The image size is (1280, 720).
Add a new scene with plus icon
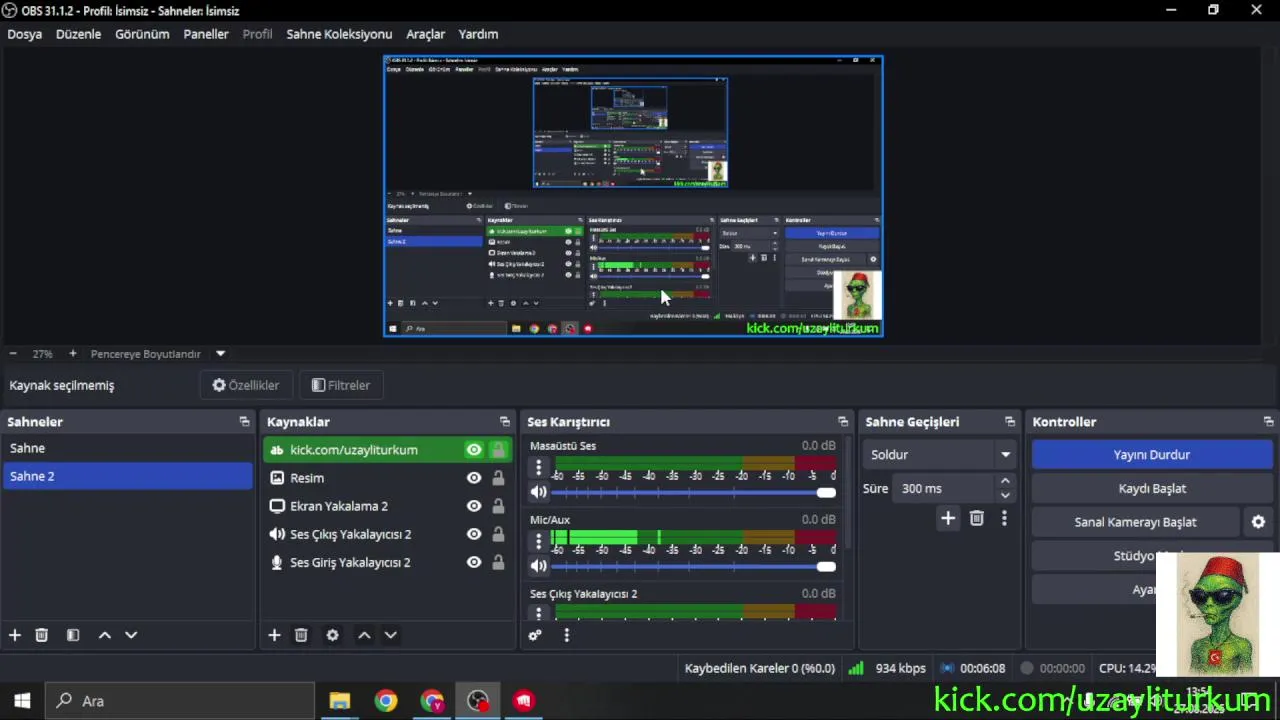pyautogui.click(x=15, y=635)
